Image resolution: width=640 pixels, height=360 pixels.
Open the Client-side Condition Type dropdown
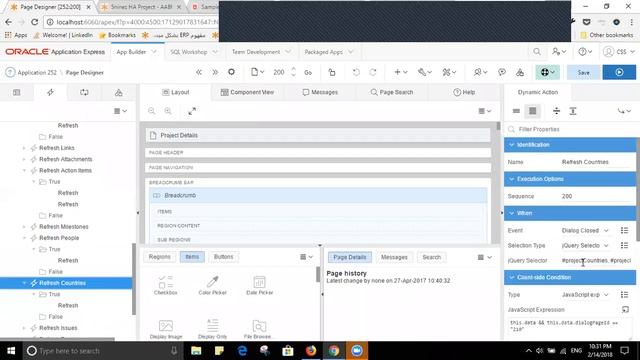tap(585, 295)
